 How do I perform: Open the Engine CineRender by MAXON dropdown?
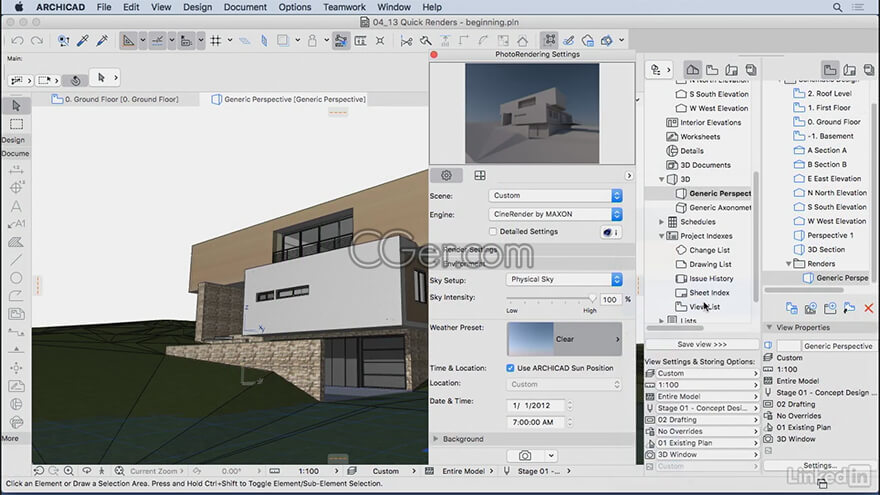coord(555,214)
